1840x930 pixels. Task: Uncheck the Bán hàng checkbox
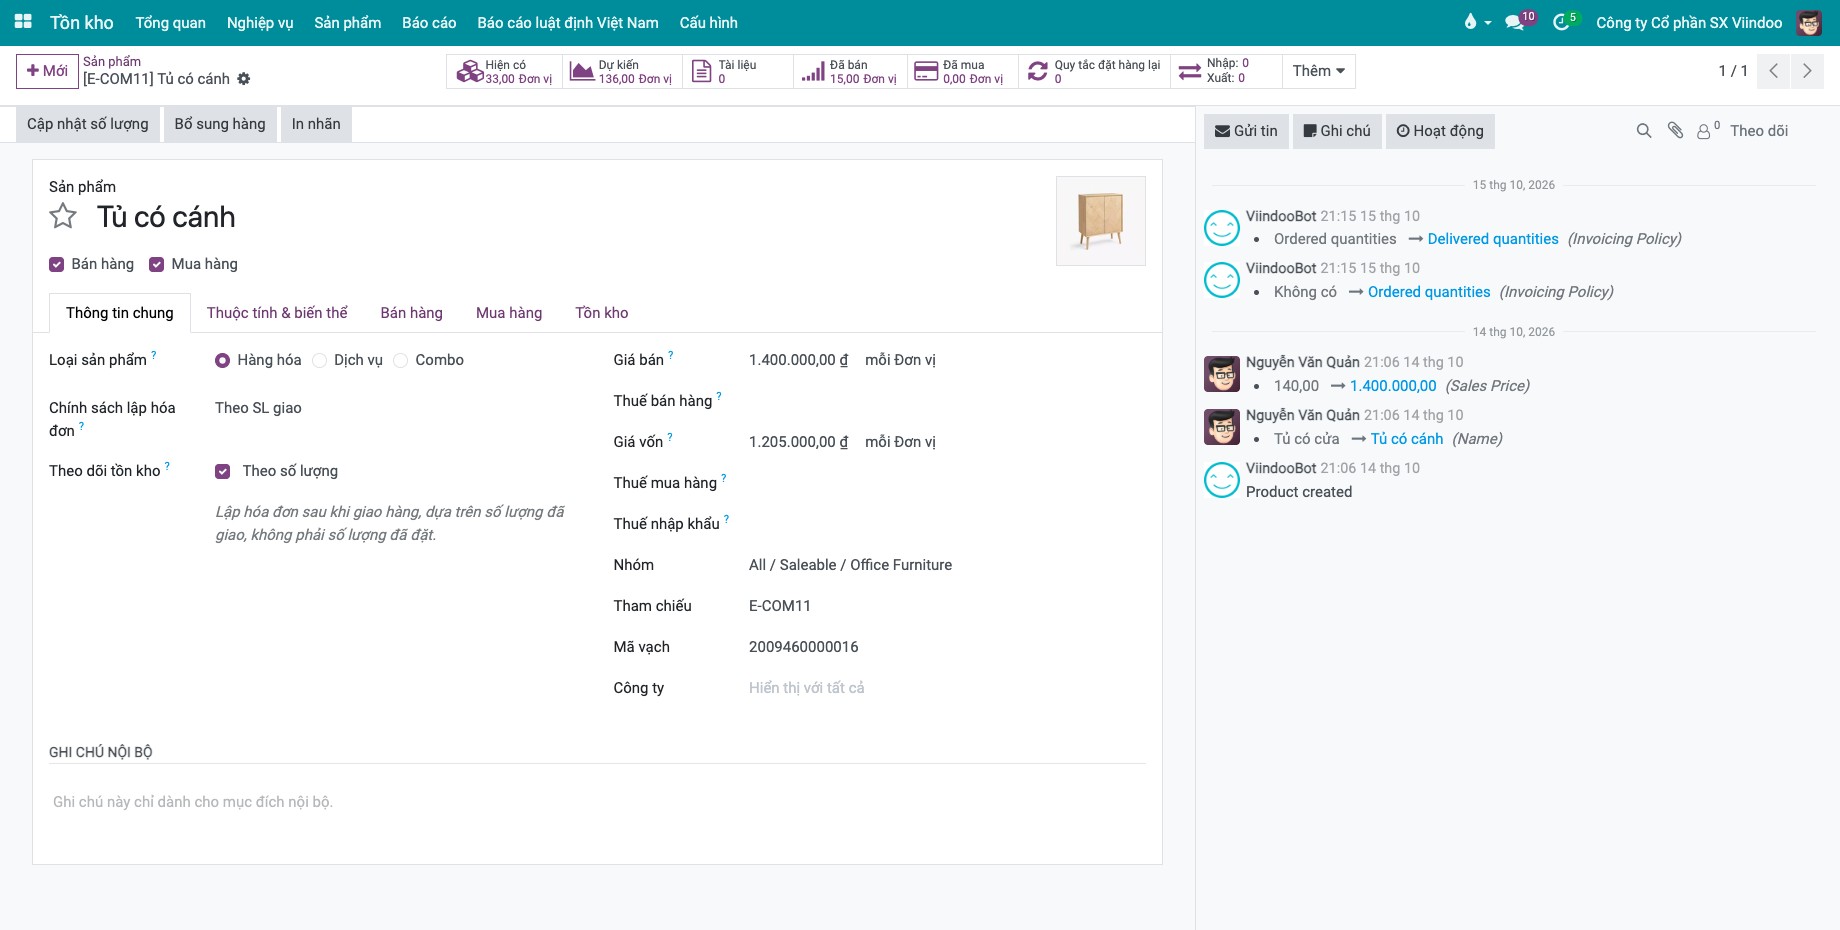point(56,264)
